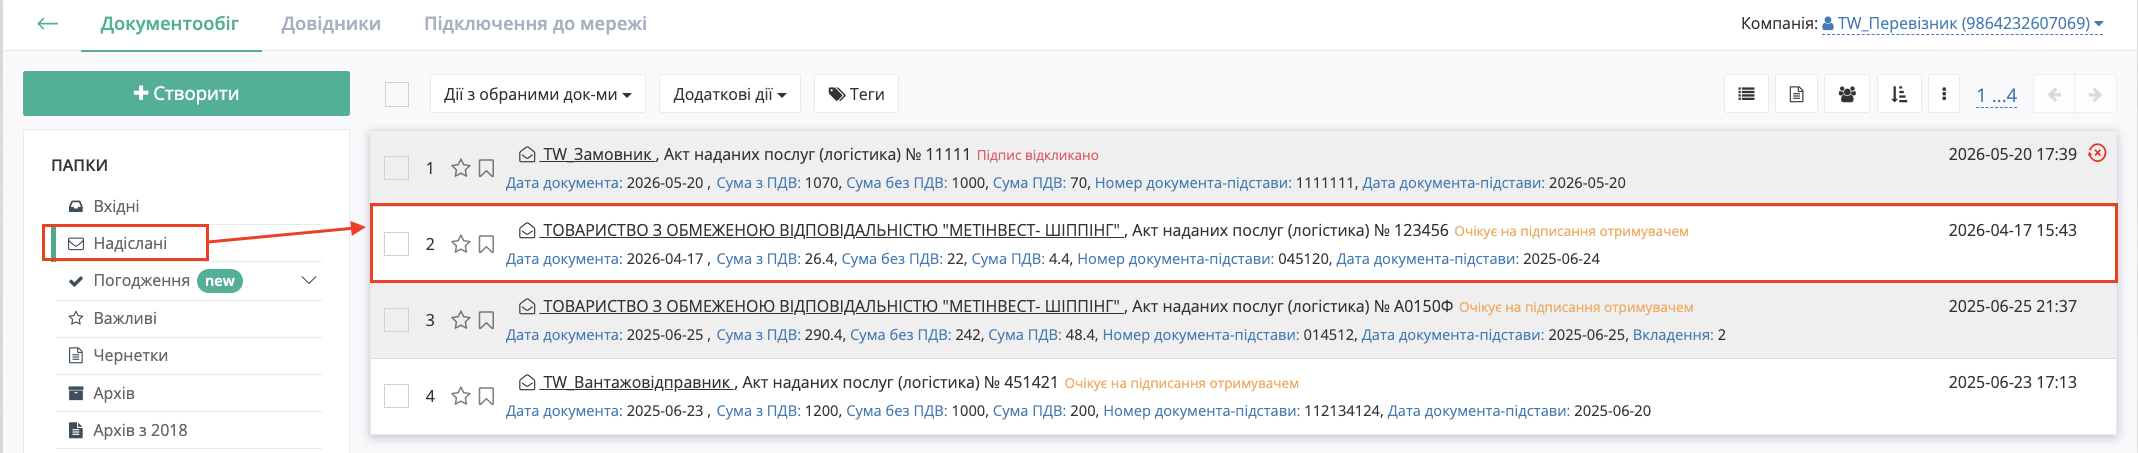Star document row 2 as important
The image size is (2138, 453).
460,244
